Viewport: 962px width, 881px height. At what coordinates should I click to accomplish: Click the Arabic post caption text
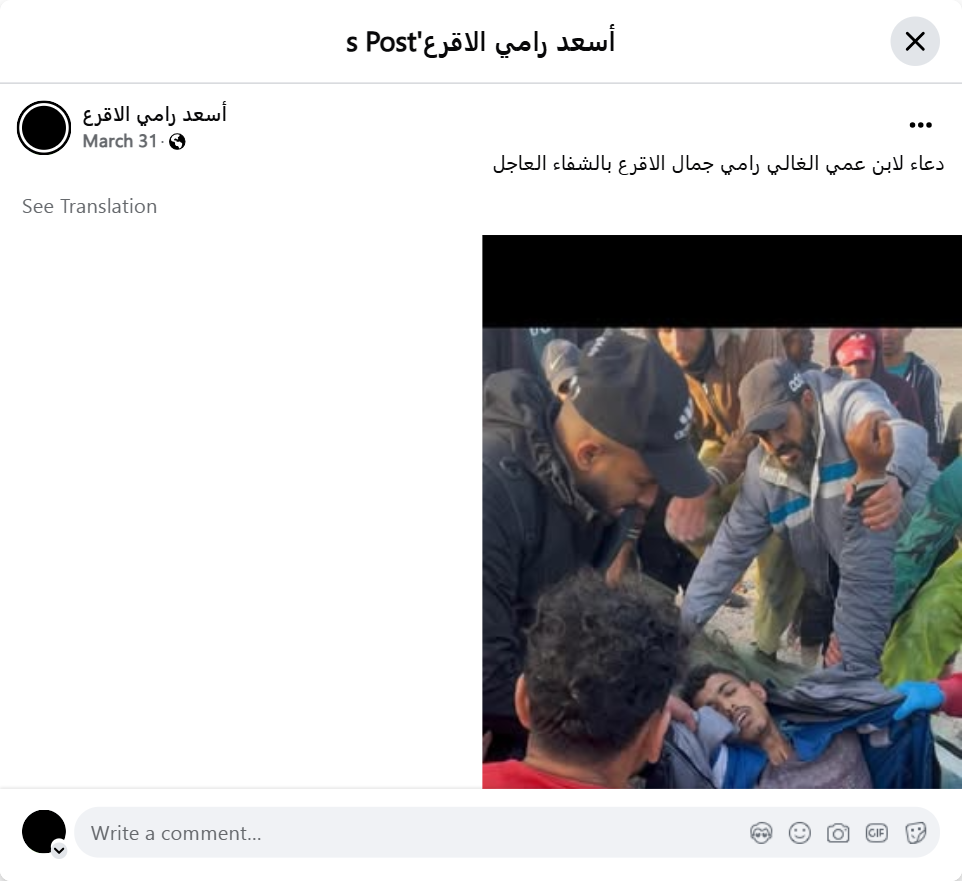click(718, 164)
